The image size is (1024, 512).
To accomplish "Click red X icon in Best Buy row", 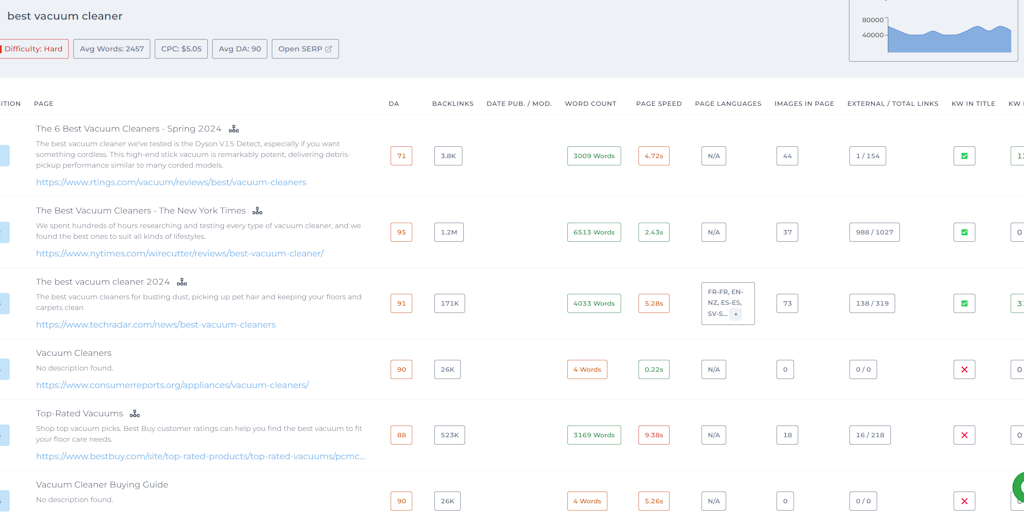I will (x=964, y=435).
